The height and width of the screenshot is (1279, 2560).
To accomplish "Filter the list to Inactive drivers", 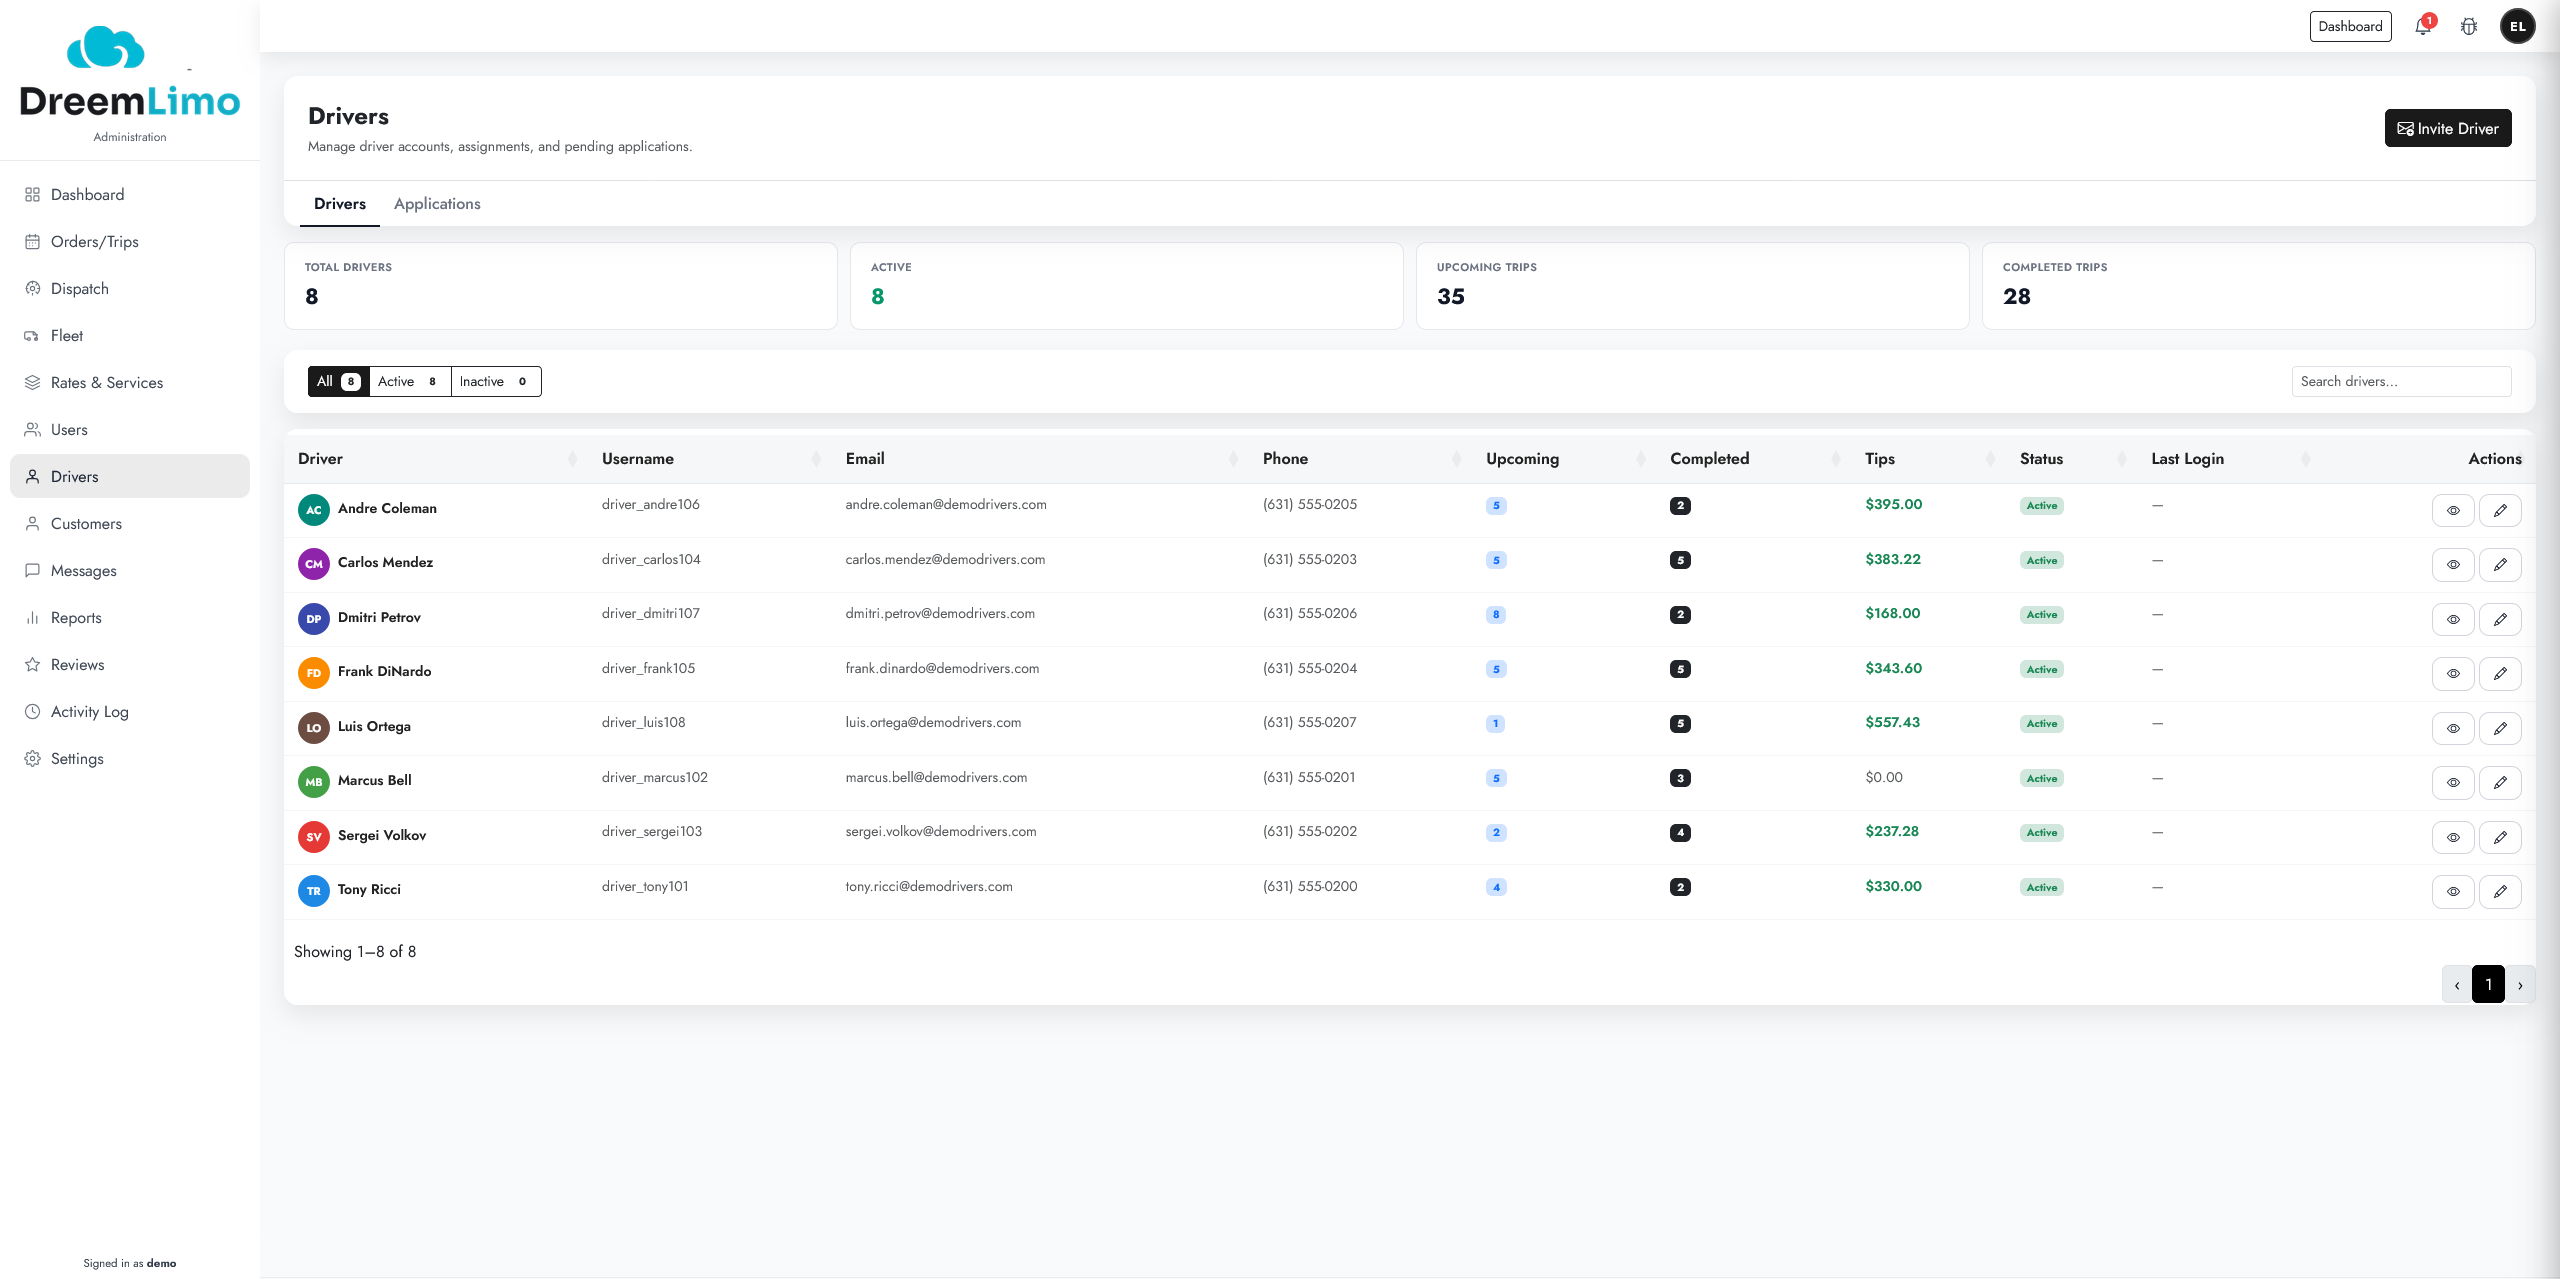I will point(496,381).
